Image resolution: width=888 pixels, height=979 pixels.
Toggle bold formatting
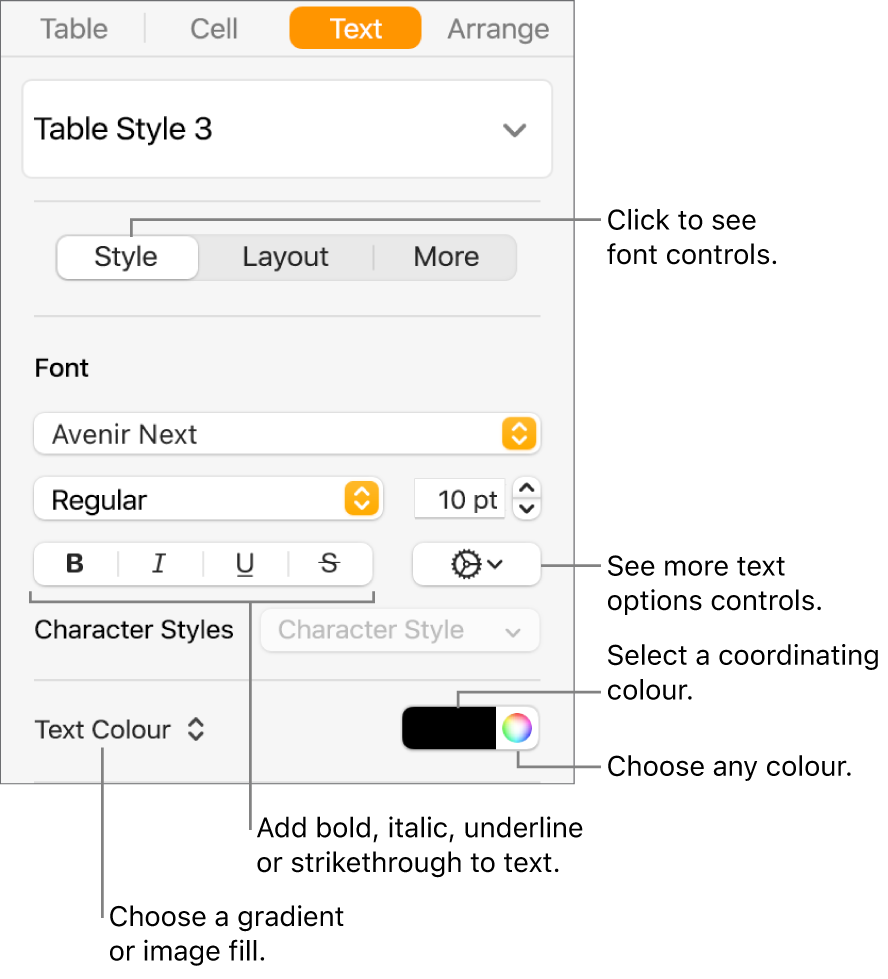(x=75, y=564)
